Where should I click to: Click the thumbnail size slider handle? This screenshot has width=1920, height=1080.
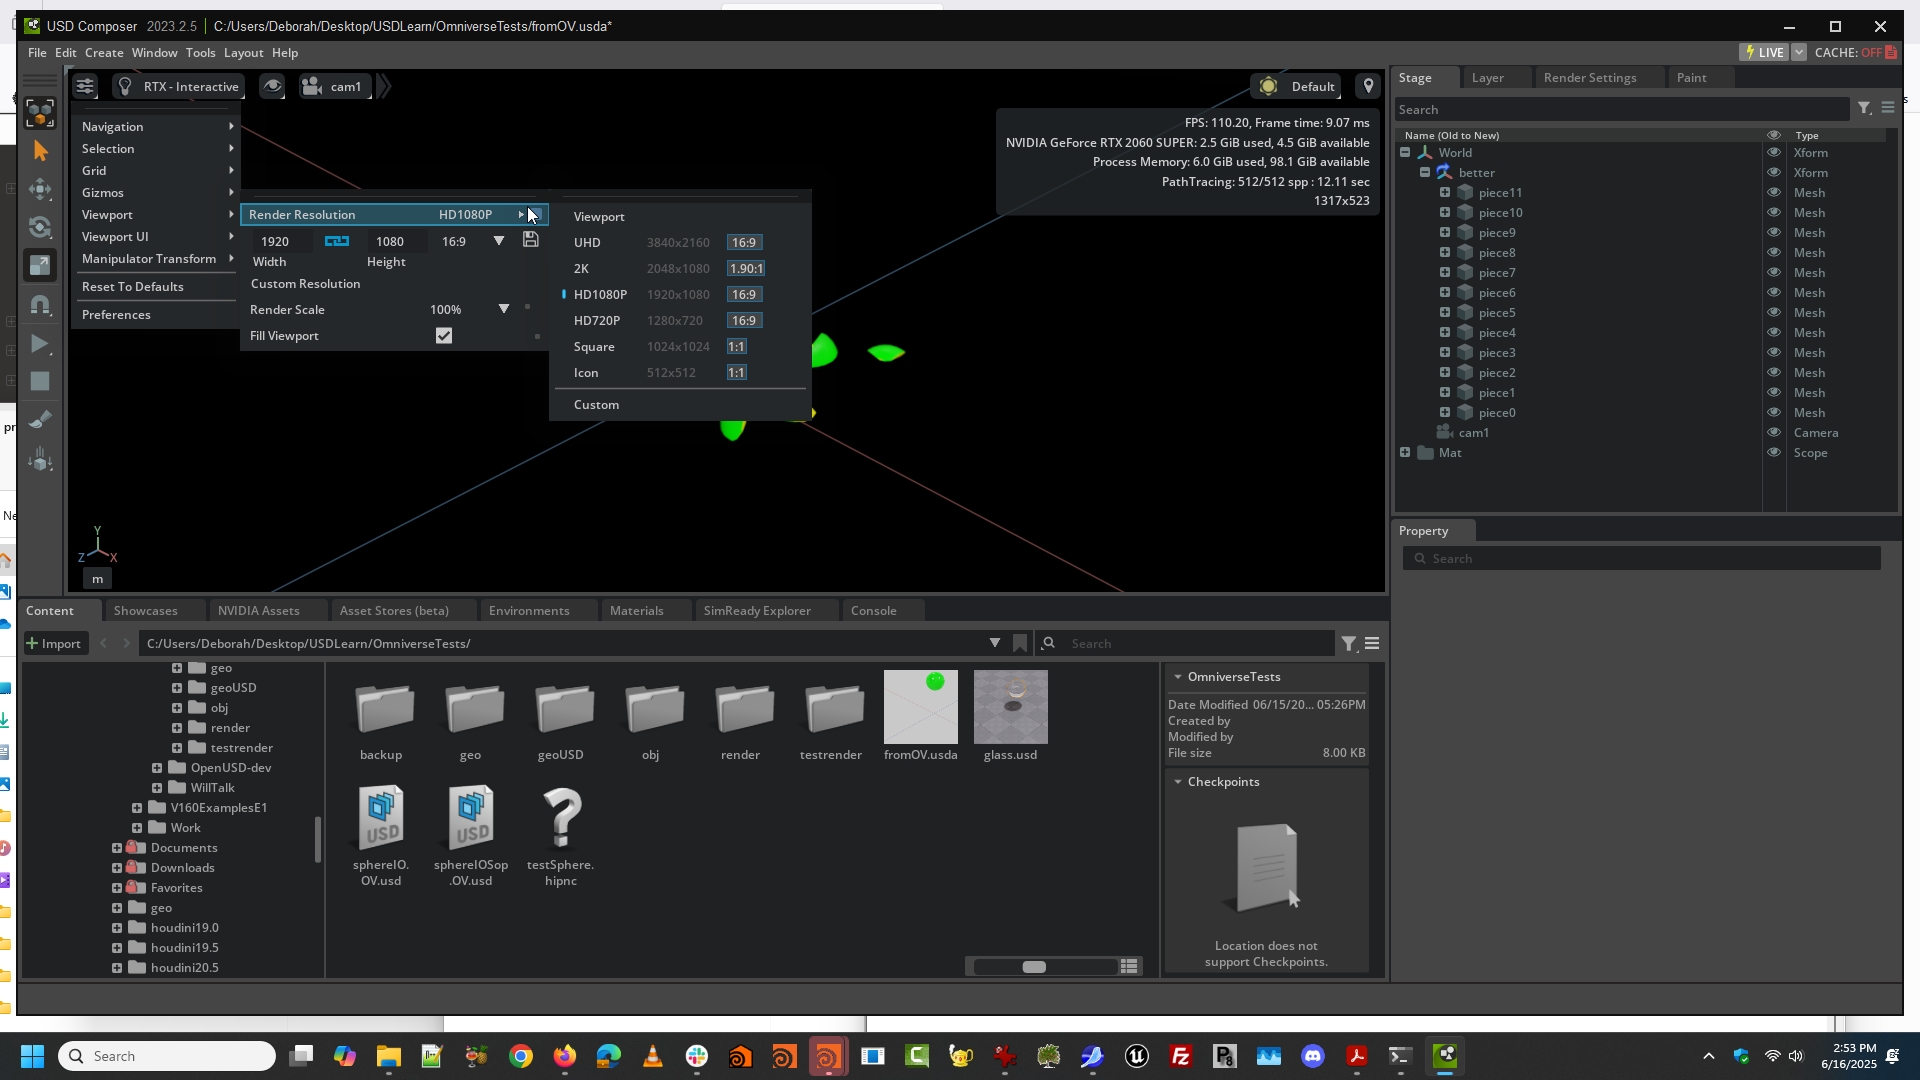(x=1034, y=966)
